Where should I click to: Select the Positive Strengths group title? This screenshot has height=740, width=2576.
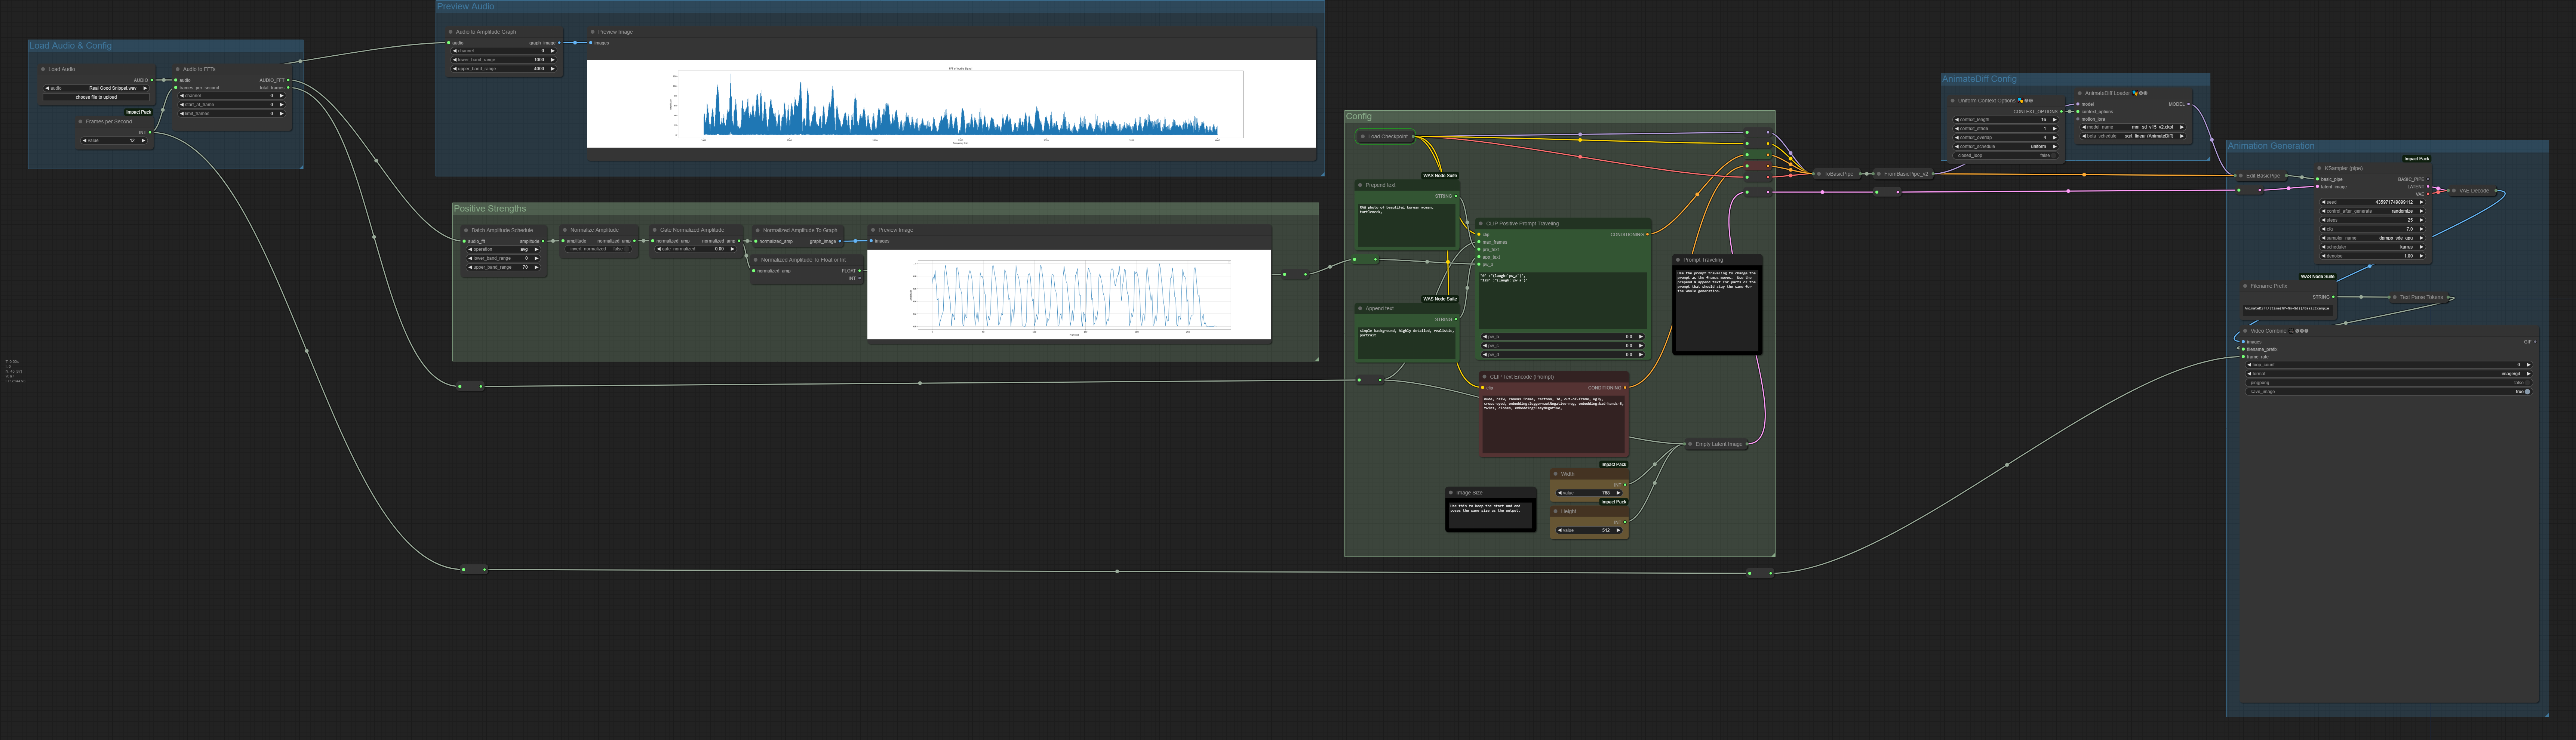pyautogui.click(x=490, y=209)
